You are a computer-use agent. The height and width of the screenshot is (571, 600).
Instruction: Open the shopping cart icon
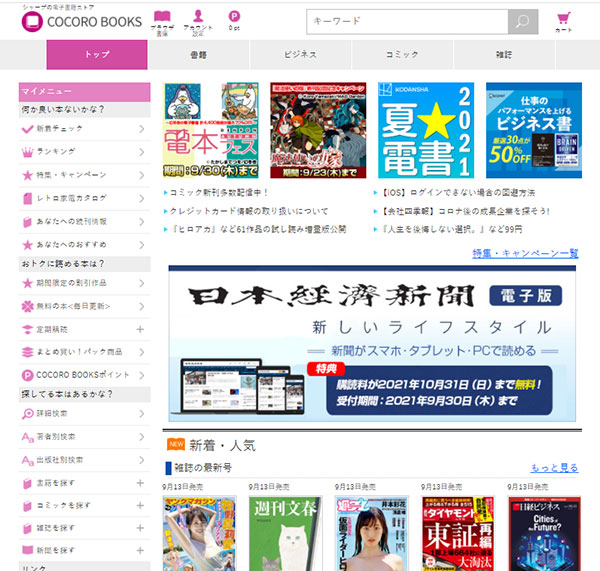click(564, 18)
